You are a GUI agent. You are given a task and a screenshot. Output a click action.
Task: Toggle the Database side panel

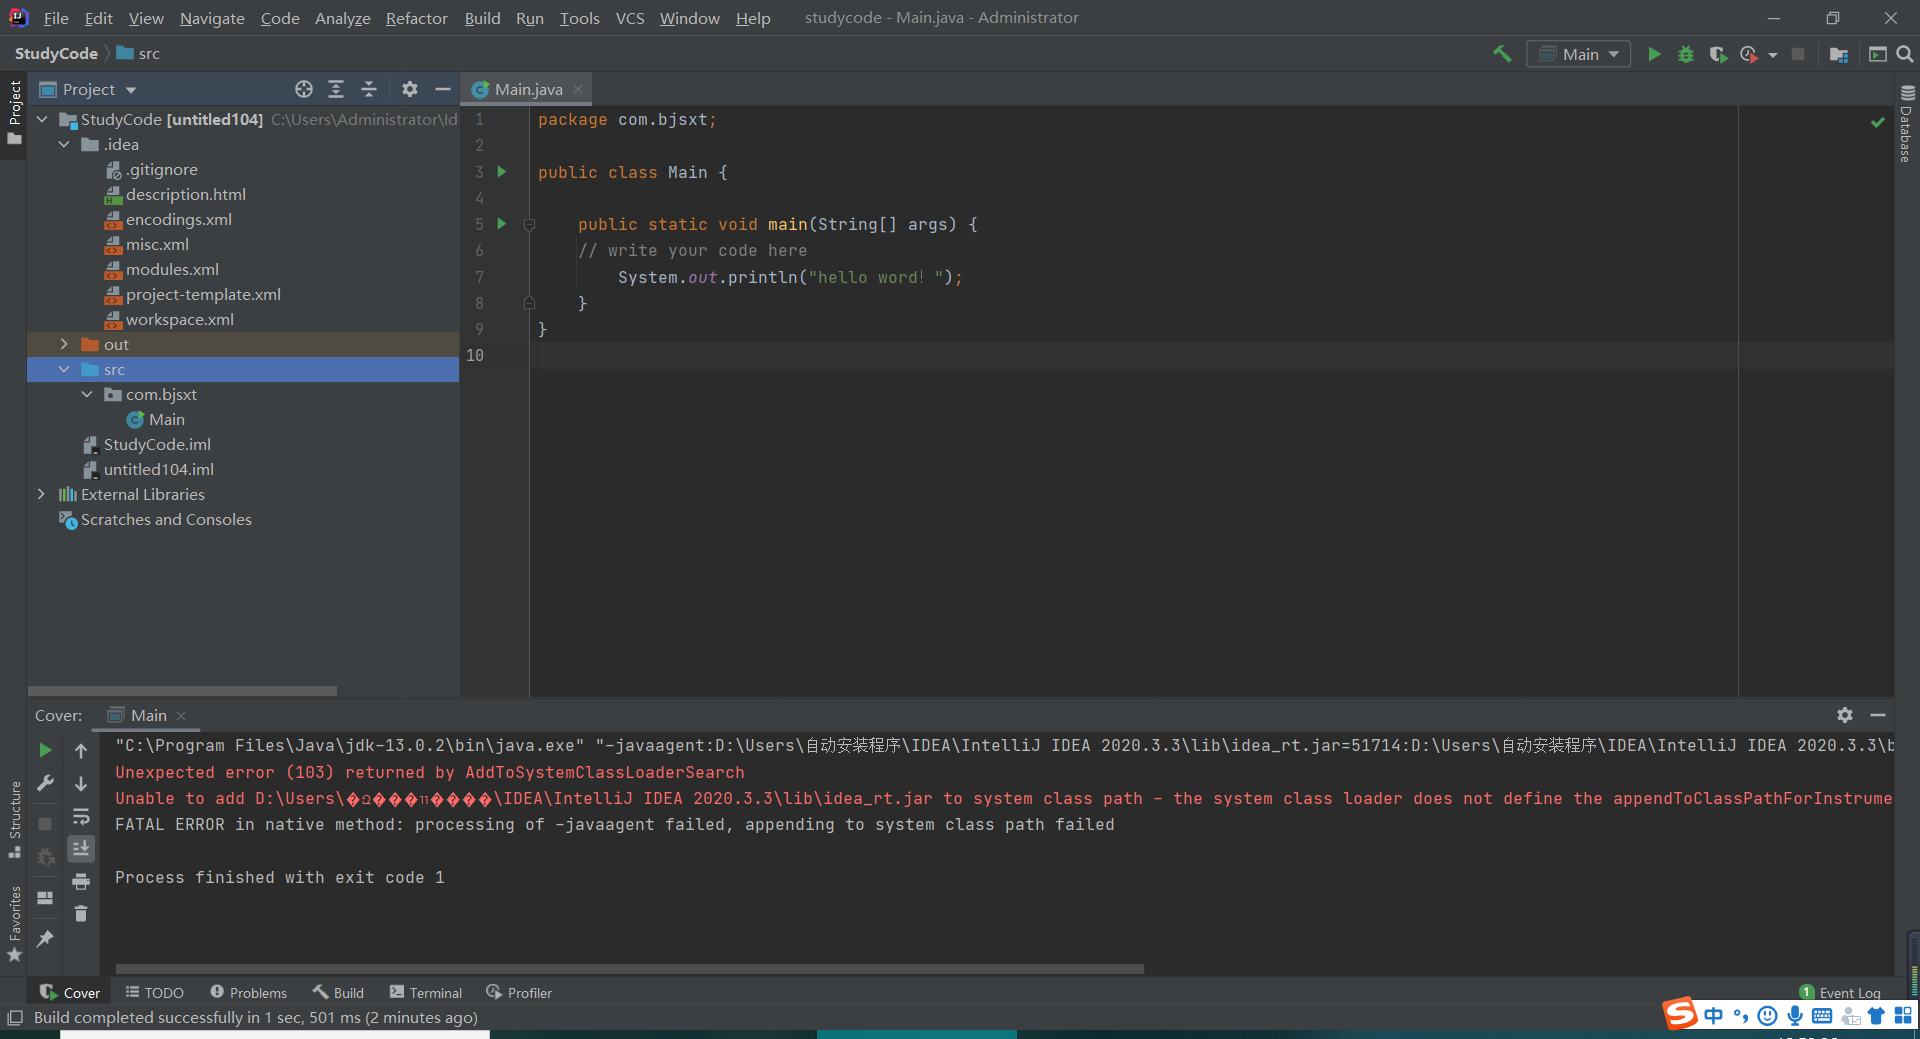pyautogui.click(x=1907, y=124)
